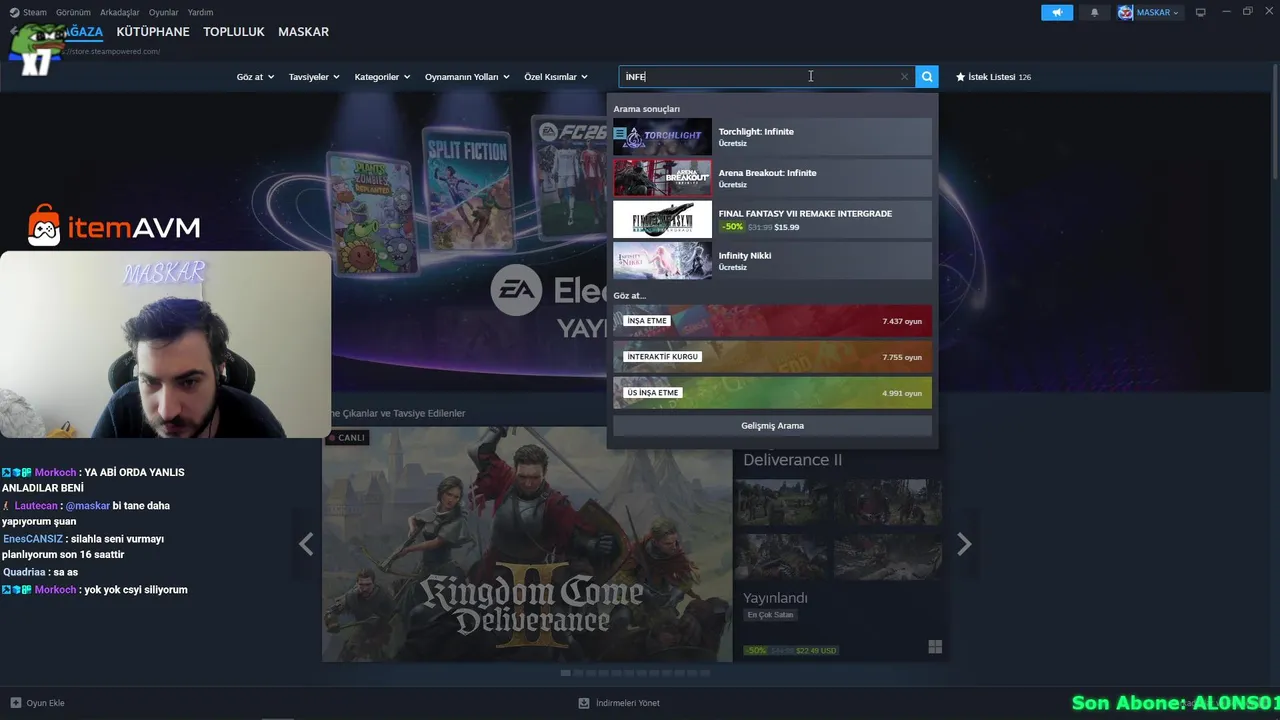Open the Yardım menu
This screenshot has width=1280, height=720.
tap(200, 12)
